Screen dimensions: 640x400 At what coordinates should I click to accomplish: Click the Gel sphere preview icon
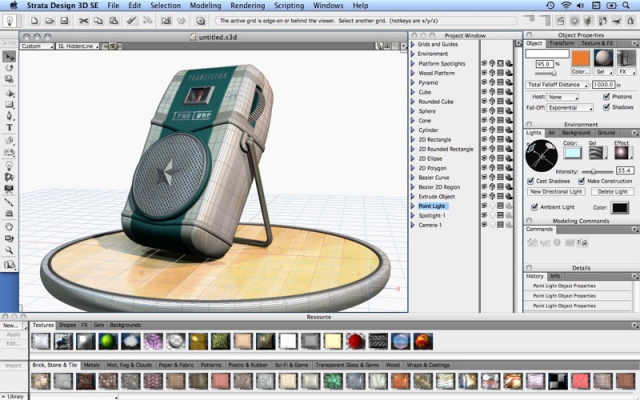coord(603,58)
